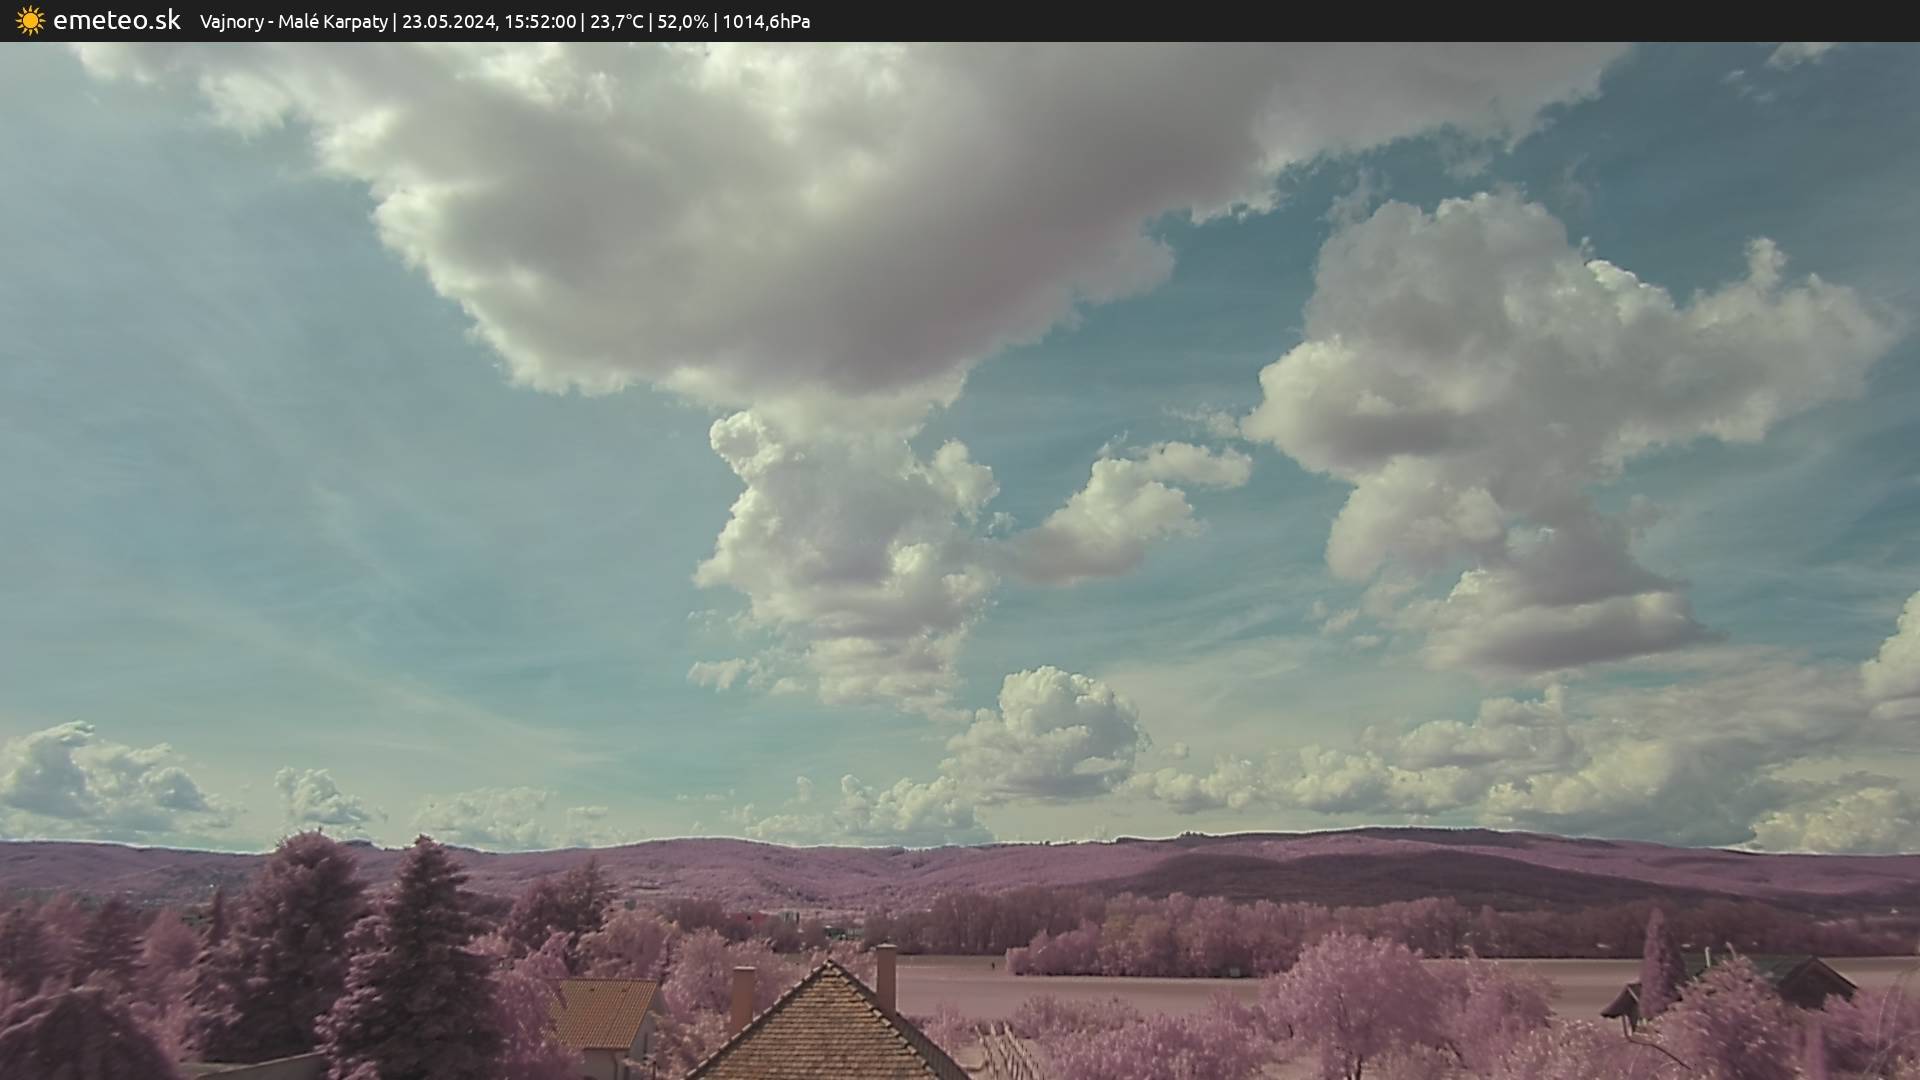Viewport: 1920px width, 1080px height.
Task: Click the sun icon in header
Action: (x=30, y=21)
